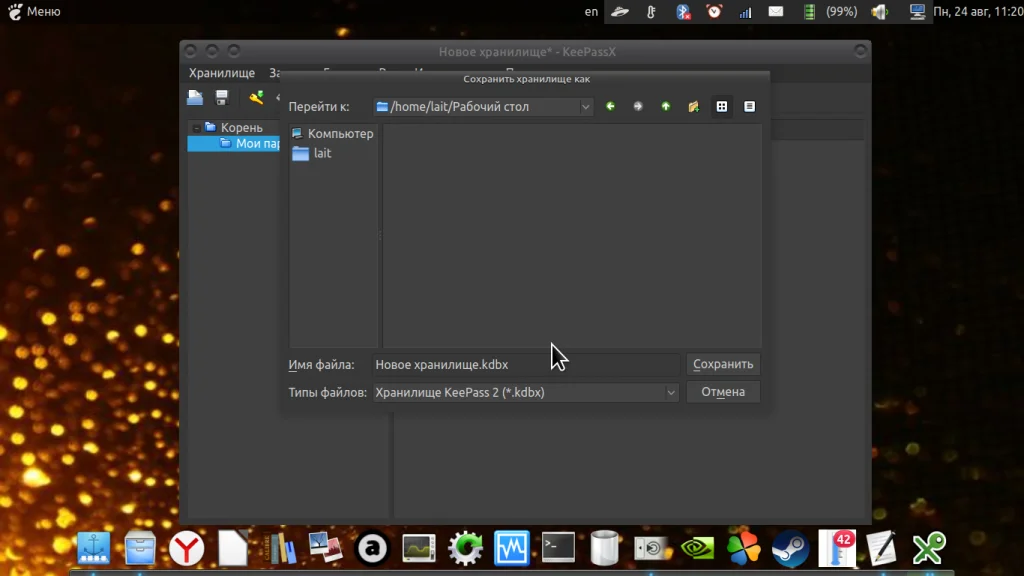
Task: Launch Yandex browser from the dock
Action: [x=186, y=547]
